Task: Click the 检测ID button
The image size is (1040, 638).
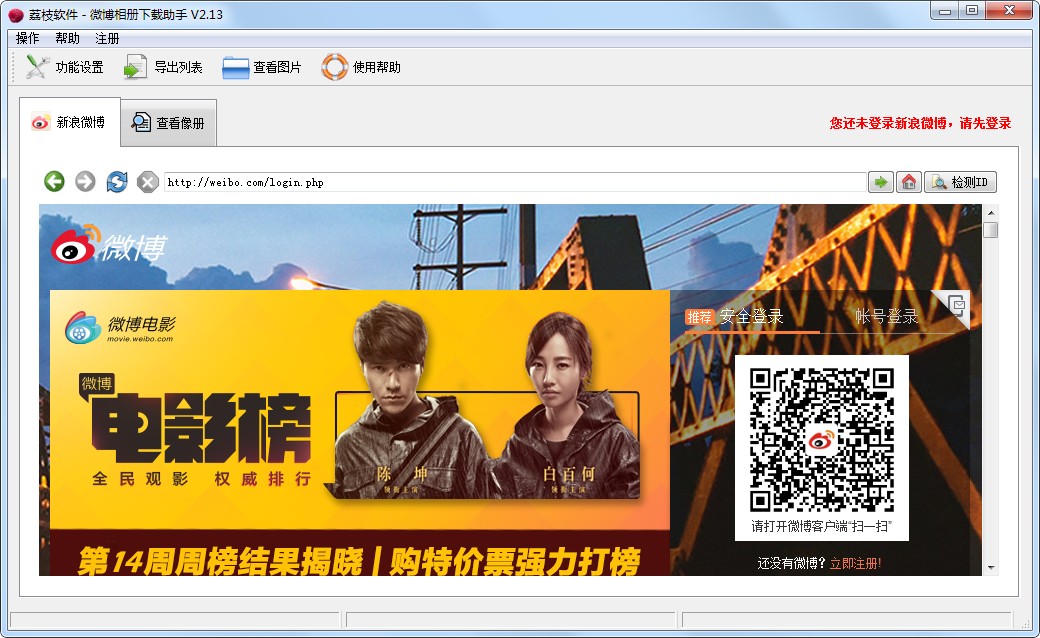Action: tap(960, 182)
